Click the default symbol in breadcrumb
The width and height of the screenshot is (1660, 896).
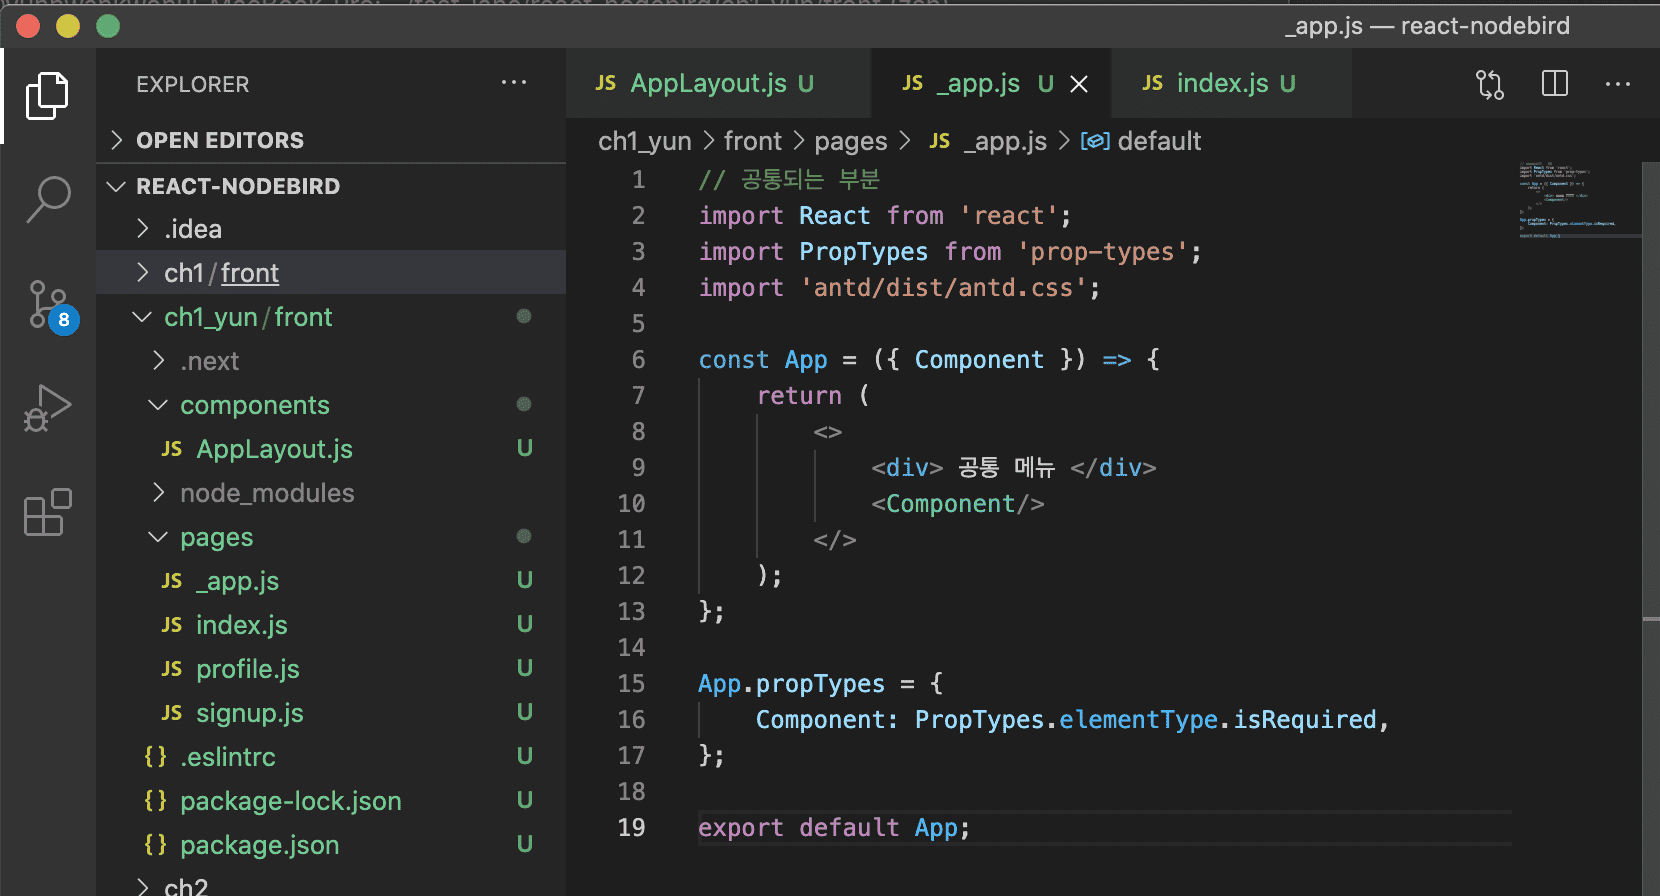[x=1158, y=142]
